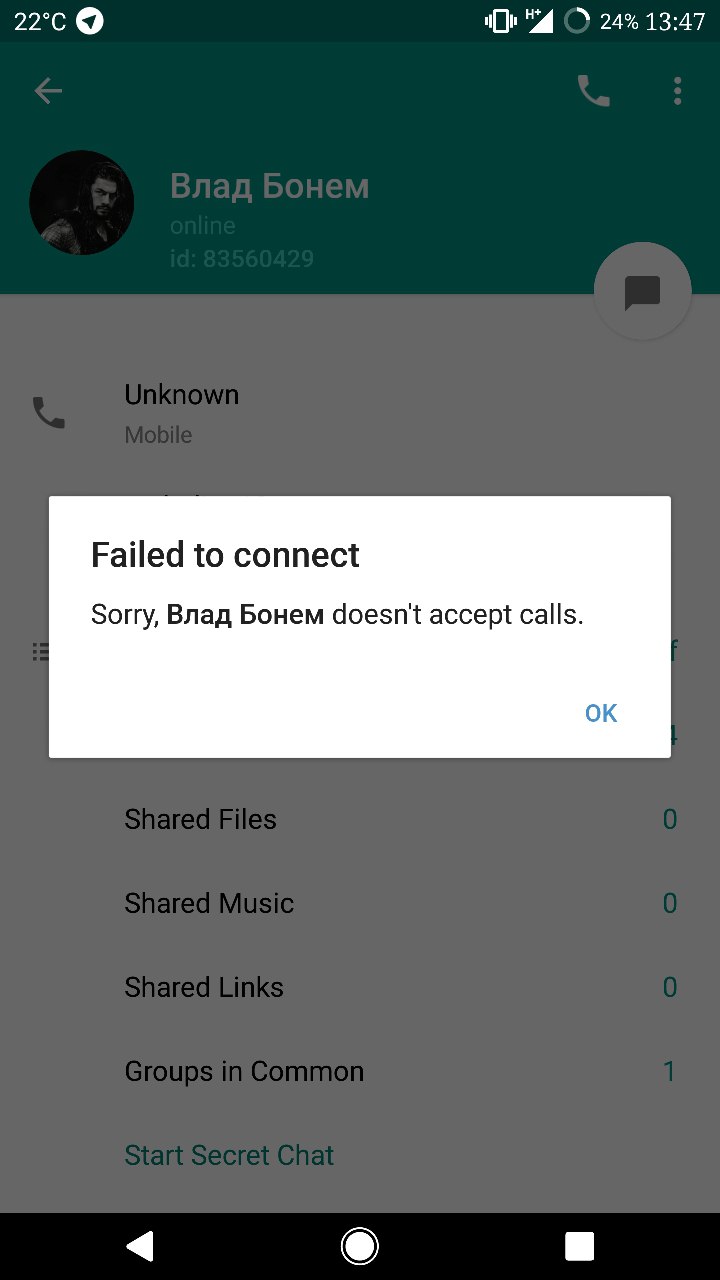Tap Android navigation Back triangle
Viewport: 720px width, 1280px height.
coord(140,1246)
